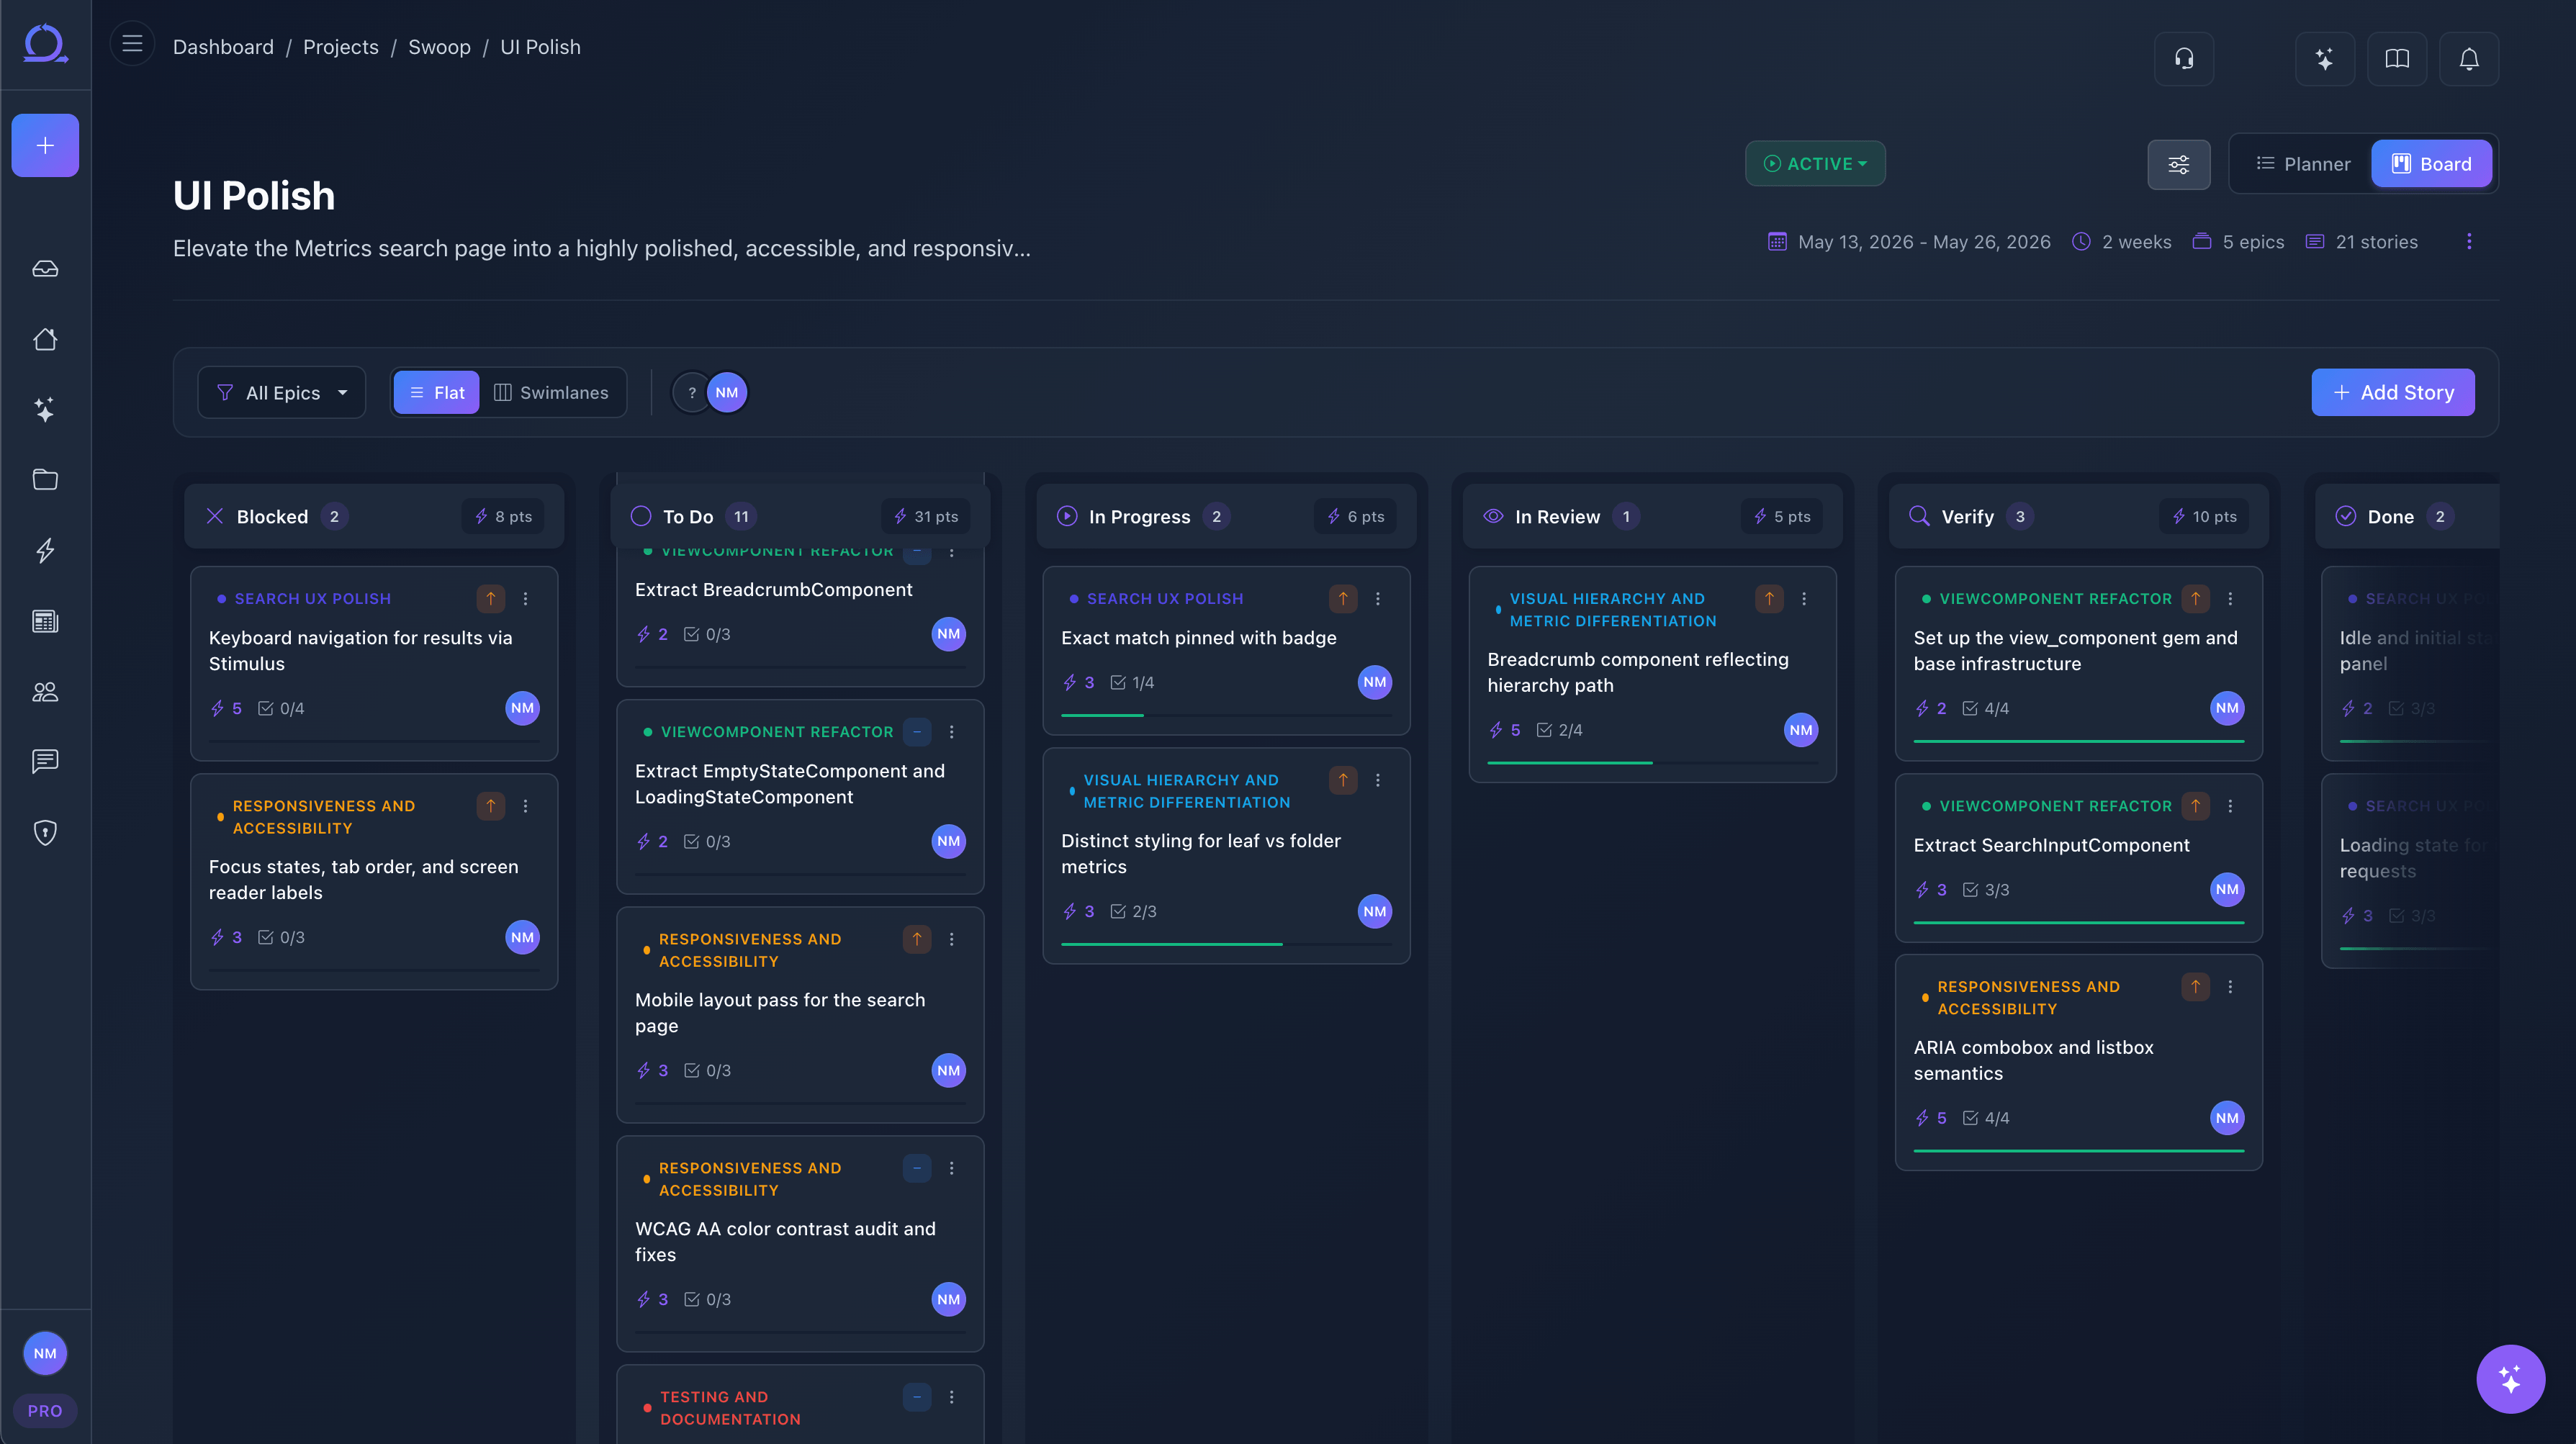This screenshot has width=2576, height=1444.
Task: Click the Verify column header
Action: pyautogui.click(x=2078, y=516)
